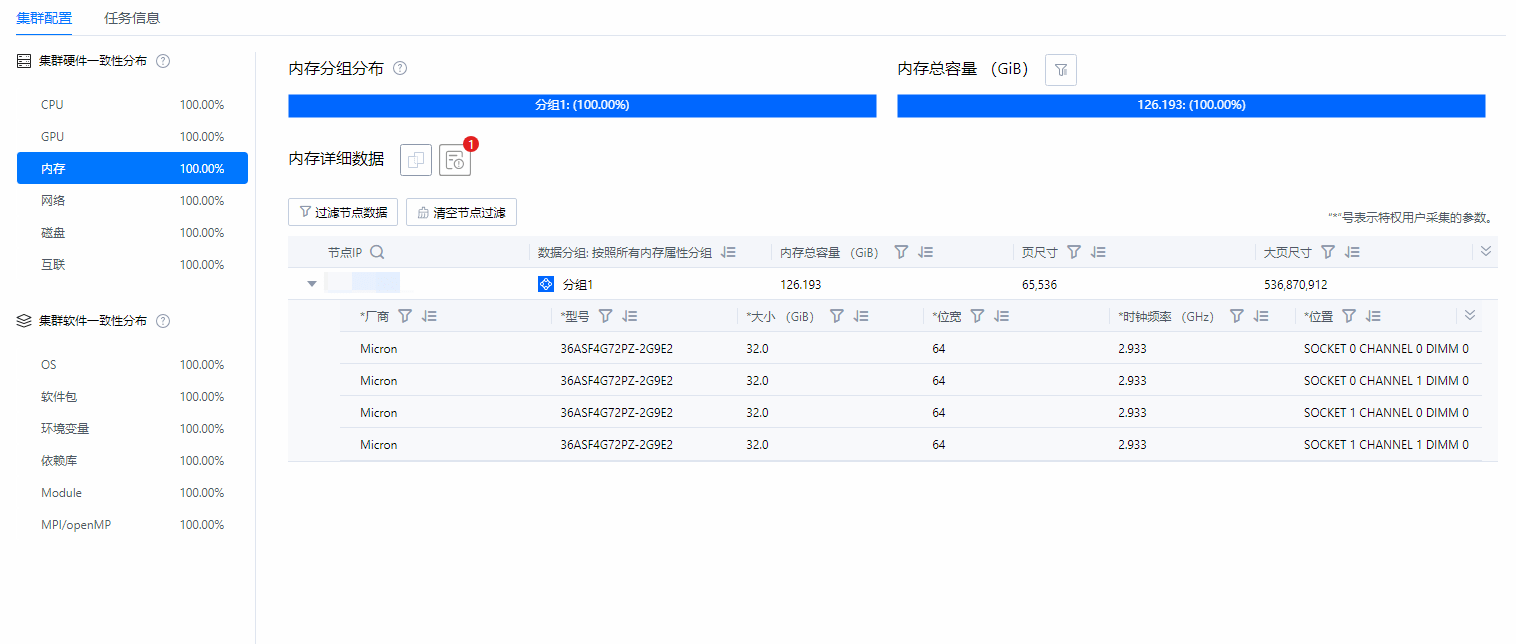Select 软件包 in the sidebar
Image resolution: width=1516 pixels, height=644 pixels.
[x=132, y=397]
